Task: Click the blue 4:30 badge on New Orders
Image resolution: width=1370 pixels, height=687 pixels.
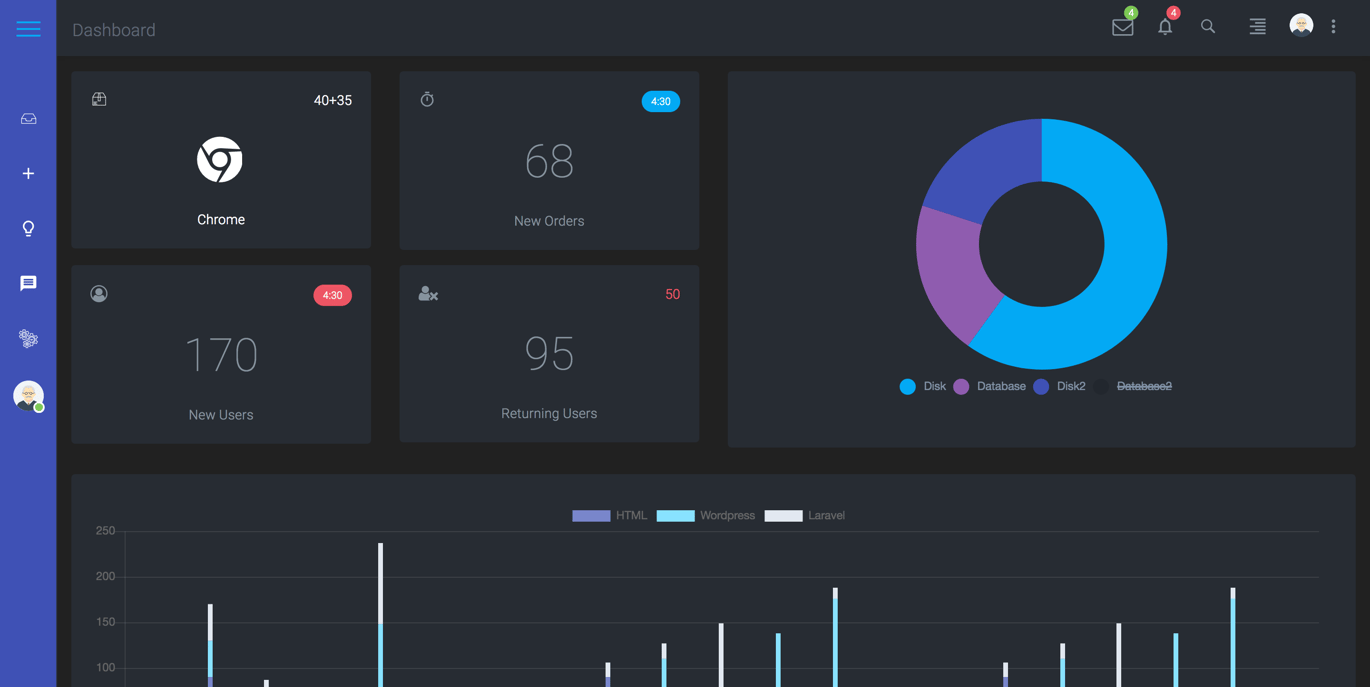Action: click(x=661, y=101)
